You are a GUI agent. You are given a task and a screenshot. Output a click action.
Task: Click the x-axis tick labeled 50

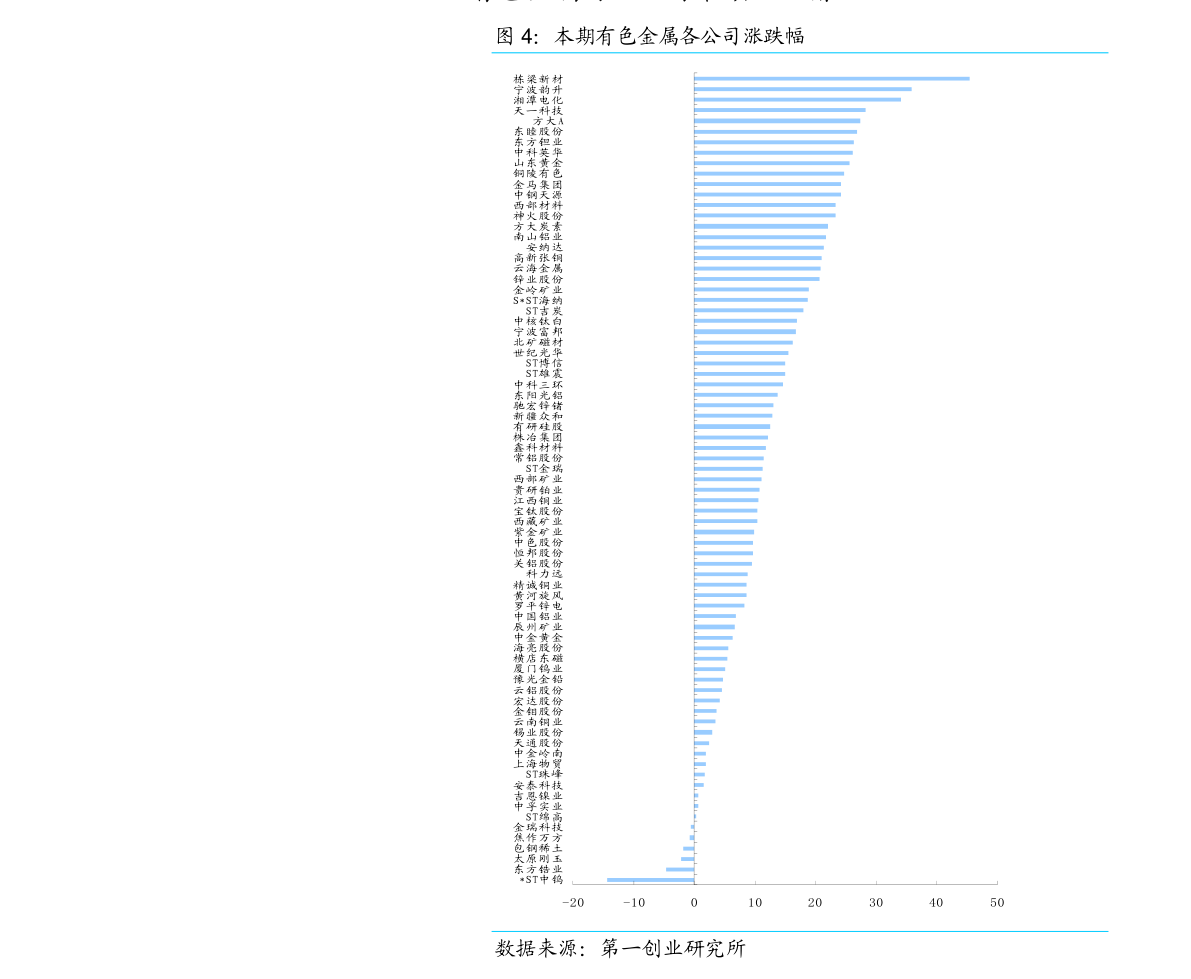coord(997,903)
